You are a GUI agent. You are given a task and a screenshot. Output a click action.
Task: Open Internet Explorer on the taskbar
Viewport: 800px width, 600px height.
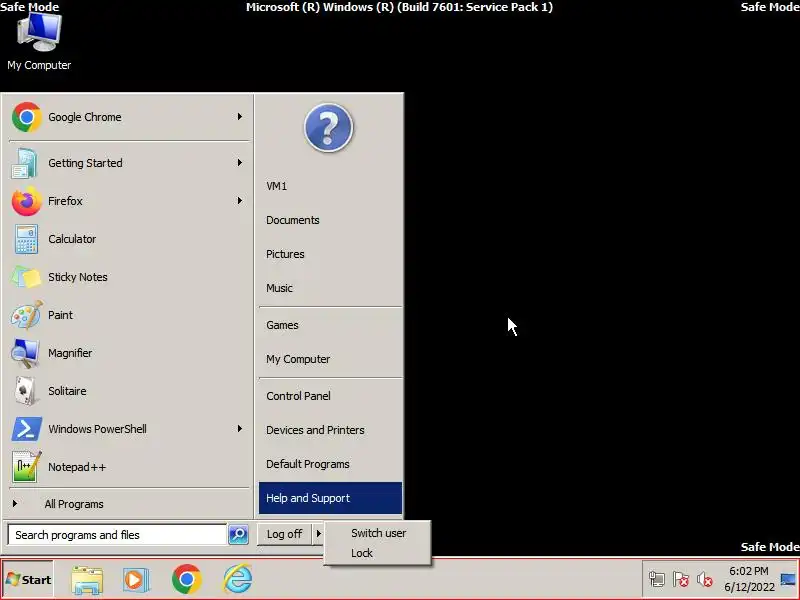coord(237,580)
